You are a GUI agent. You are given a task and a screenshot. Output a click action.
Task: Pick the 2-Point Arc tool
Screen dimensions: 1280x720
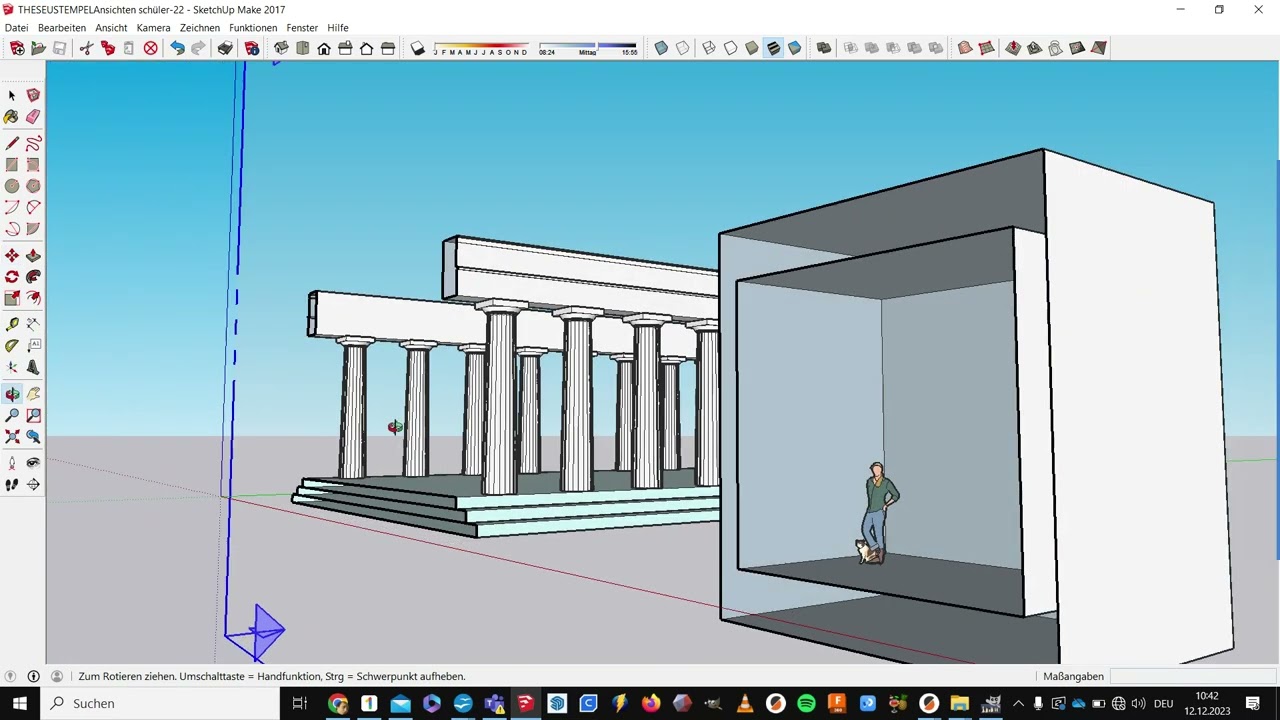[33, 207]
